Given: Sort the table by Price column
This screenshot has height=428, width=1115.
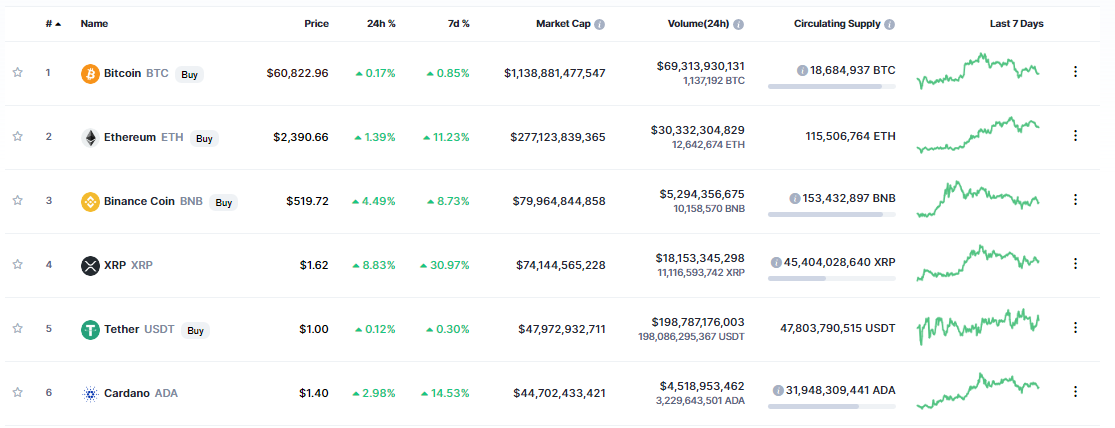Looking at the screenshot, I should 316,24.
